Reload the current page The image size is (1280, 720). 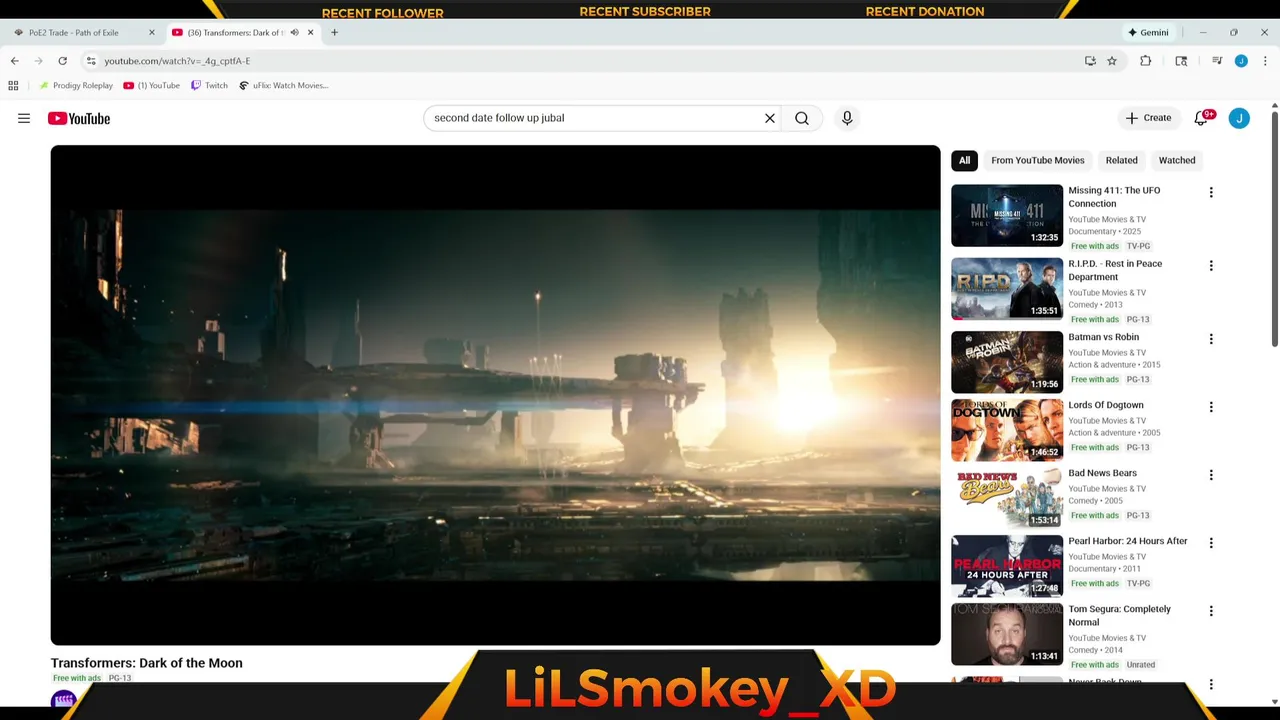point(62,61)
